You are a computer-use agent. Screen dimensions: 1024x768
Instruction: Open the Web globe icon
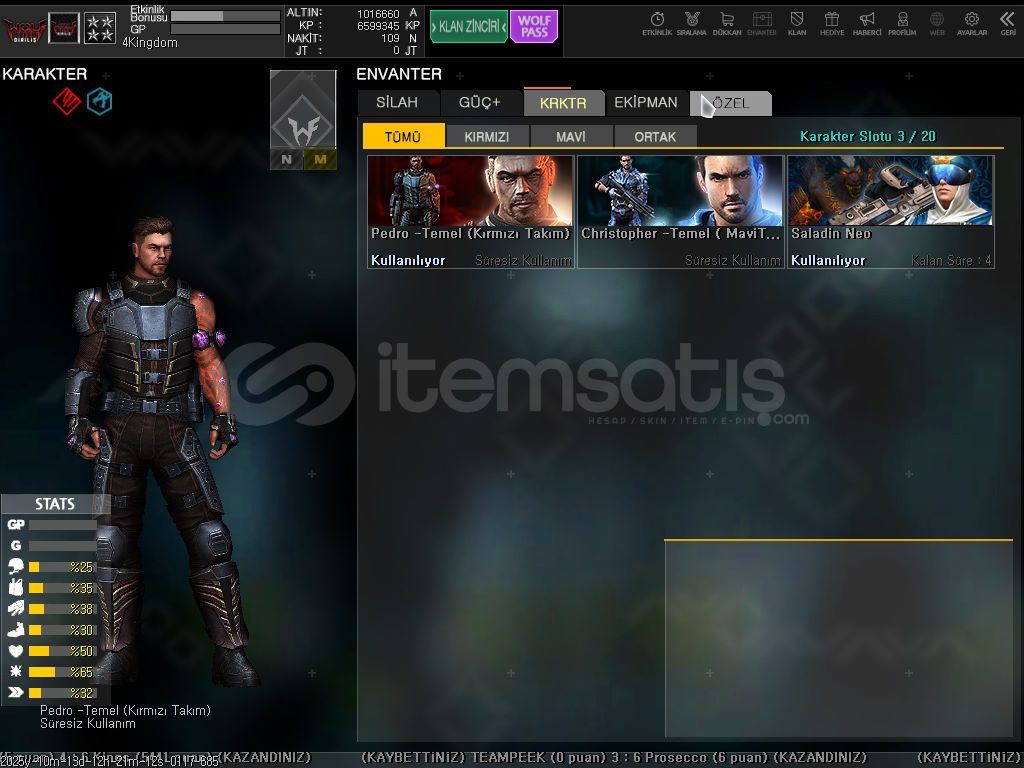click(x=937, y=24)
